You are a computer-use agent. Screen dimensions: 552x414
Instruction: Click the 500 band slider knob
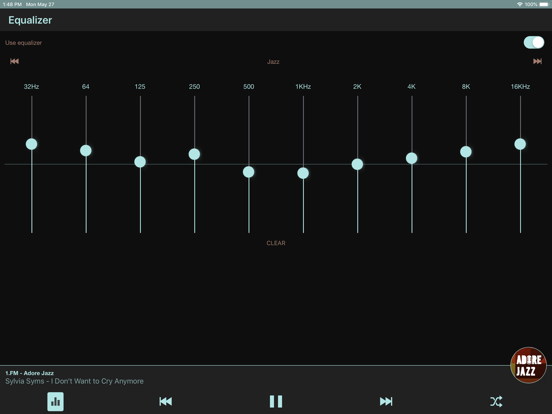tap(249, 172)
